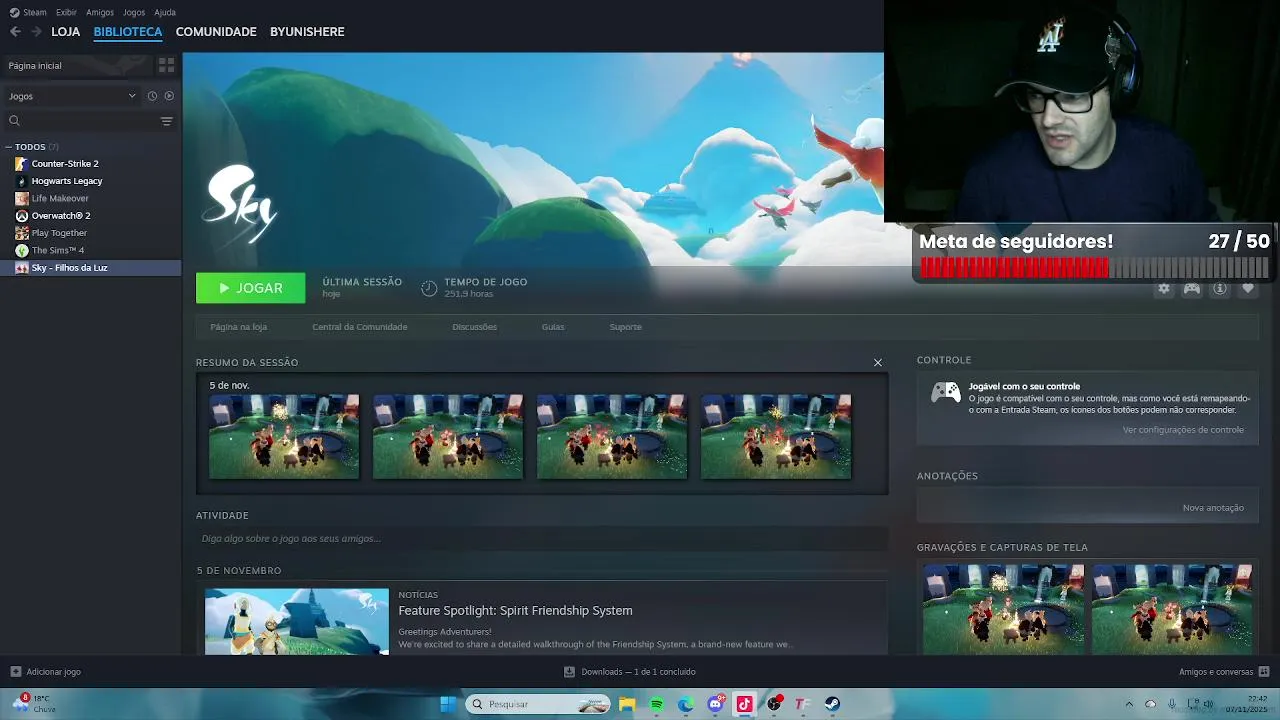This screenshot has height=720, width=1280.
Task: Click Nova anotação
Action: tap(1213, 508)
